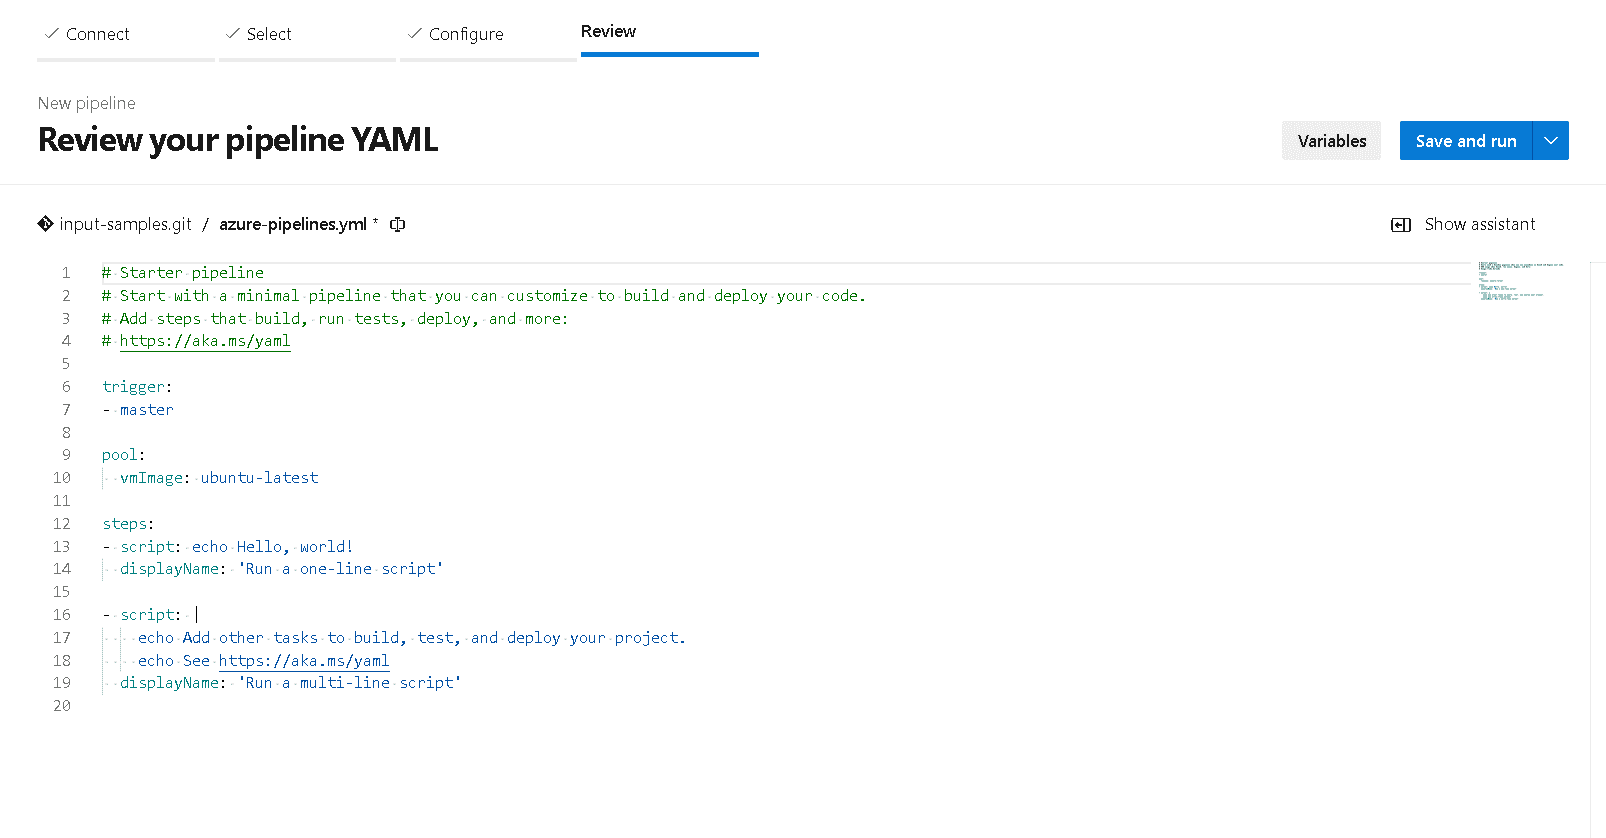Click the Show assistant panel icon
This screenshot has height=838, width=1606.
[1400, 224]
